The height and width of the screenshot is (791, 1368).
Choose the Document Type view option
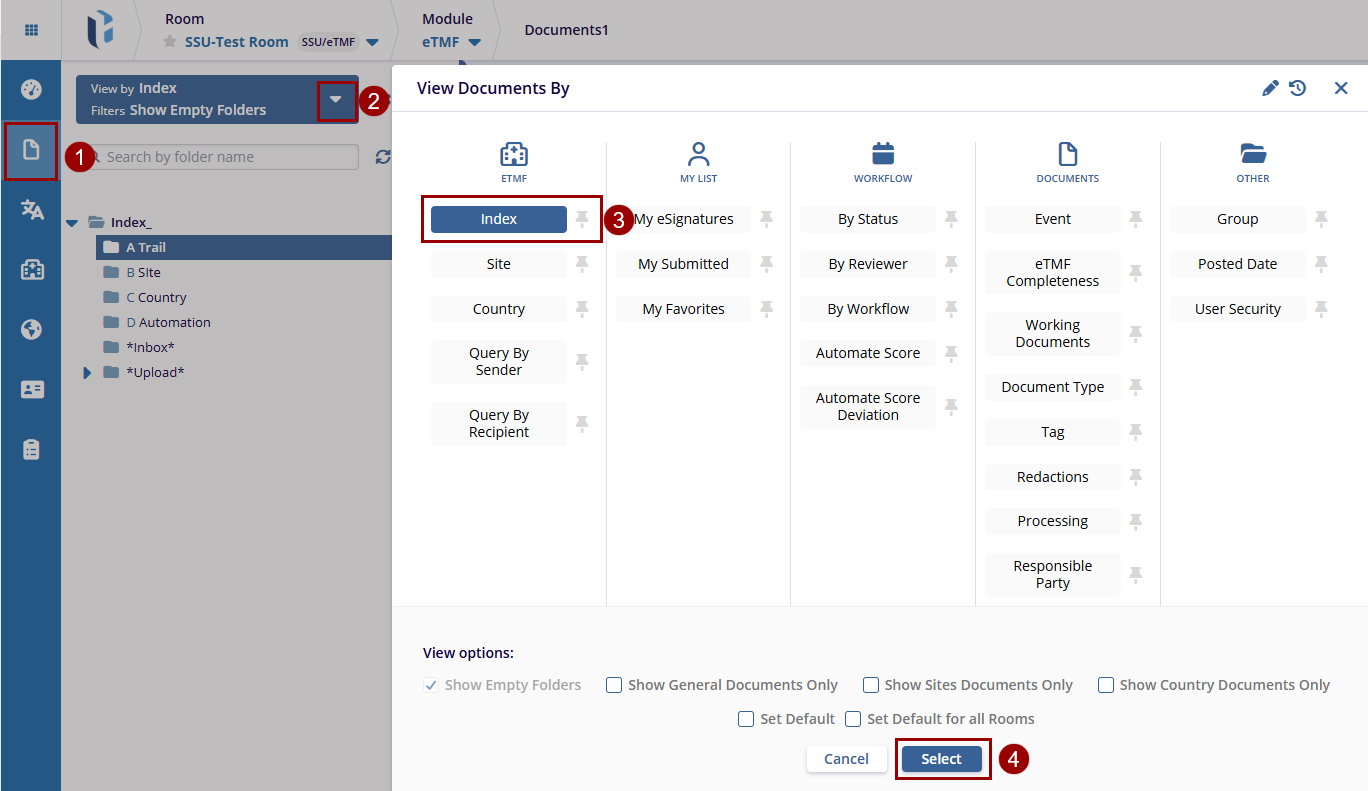point(1052,387)
